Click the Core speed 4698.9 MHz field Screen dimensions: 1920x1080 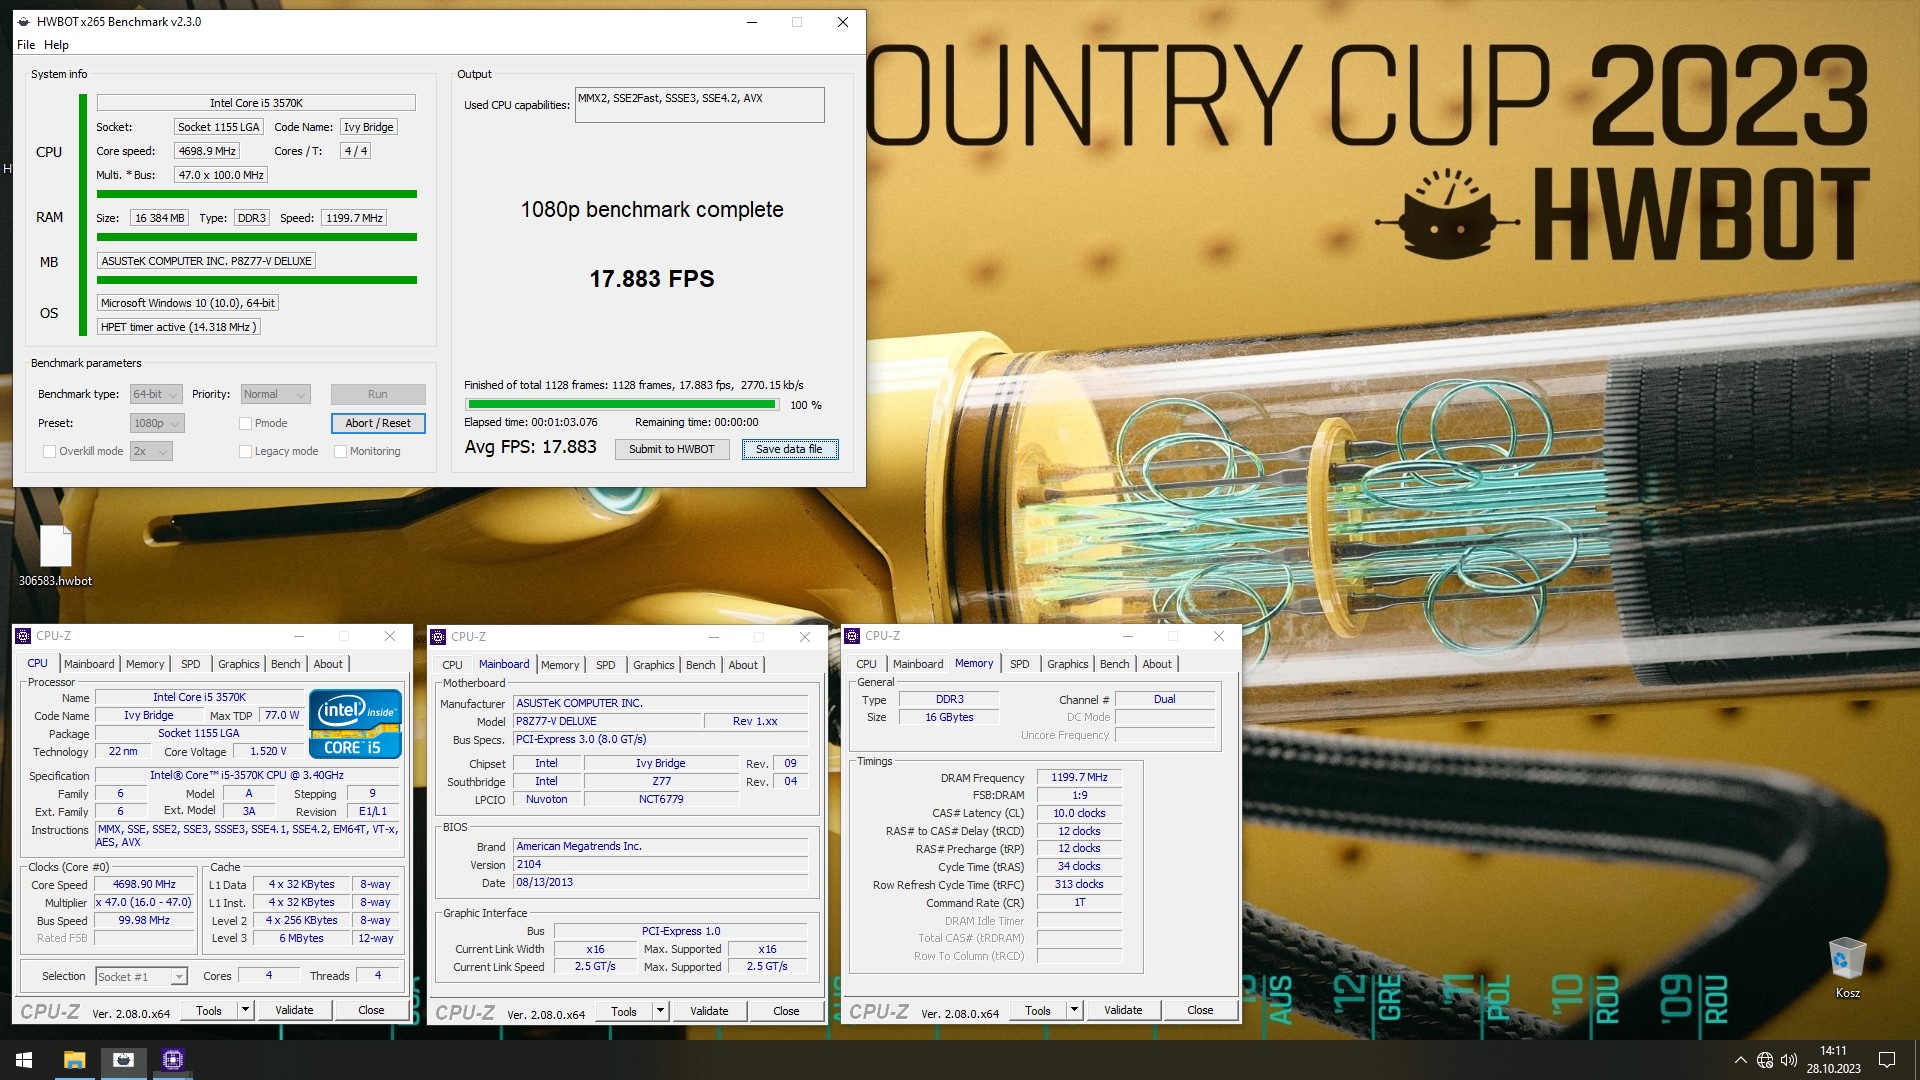pos(207,151)
